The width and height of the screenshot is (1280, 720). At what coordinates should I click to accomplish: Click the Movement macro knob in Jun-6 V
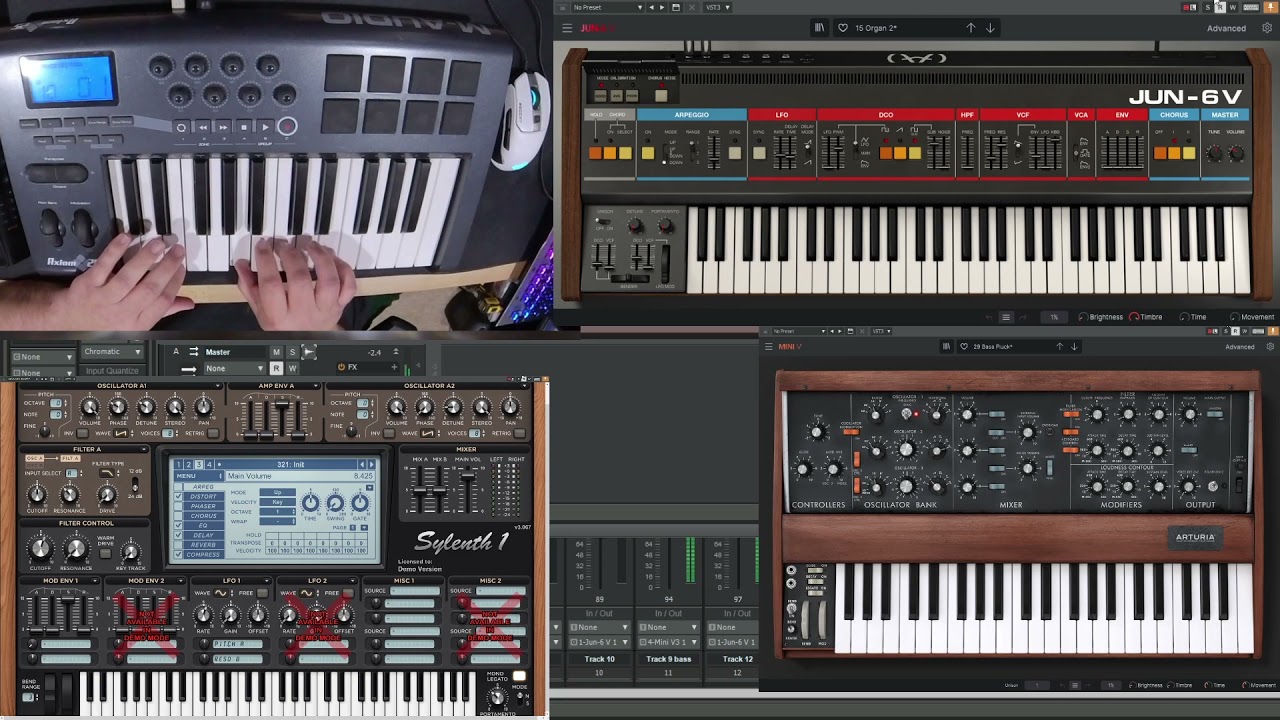point(1235,317)
